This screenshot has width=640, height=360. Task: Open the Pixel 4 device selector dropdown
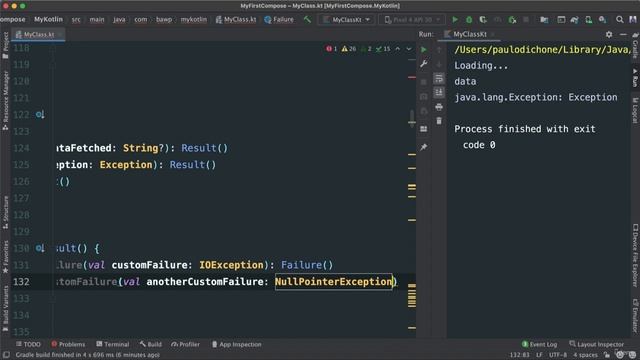(412, 19)
